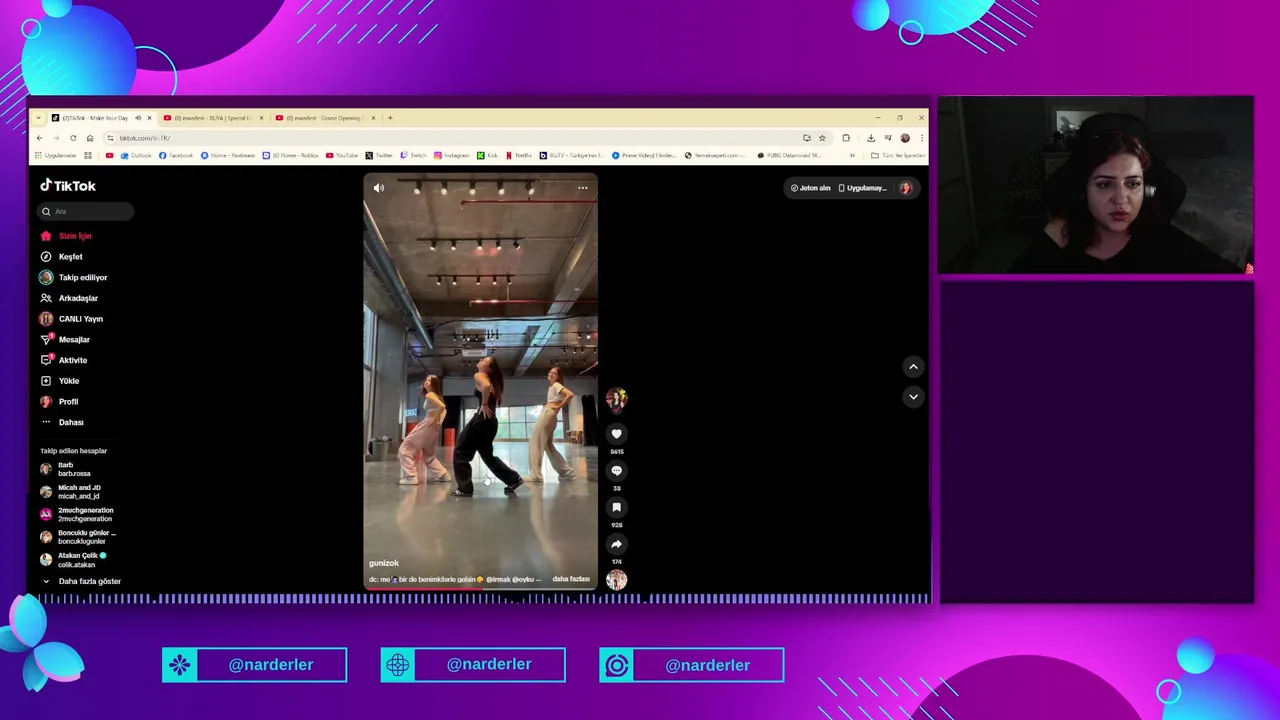Click the Uygulamayı get-app button
The width and height of the screenshot is (1280, 720).
(863, 188)
